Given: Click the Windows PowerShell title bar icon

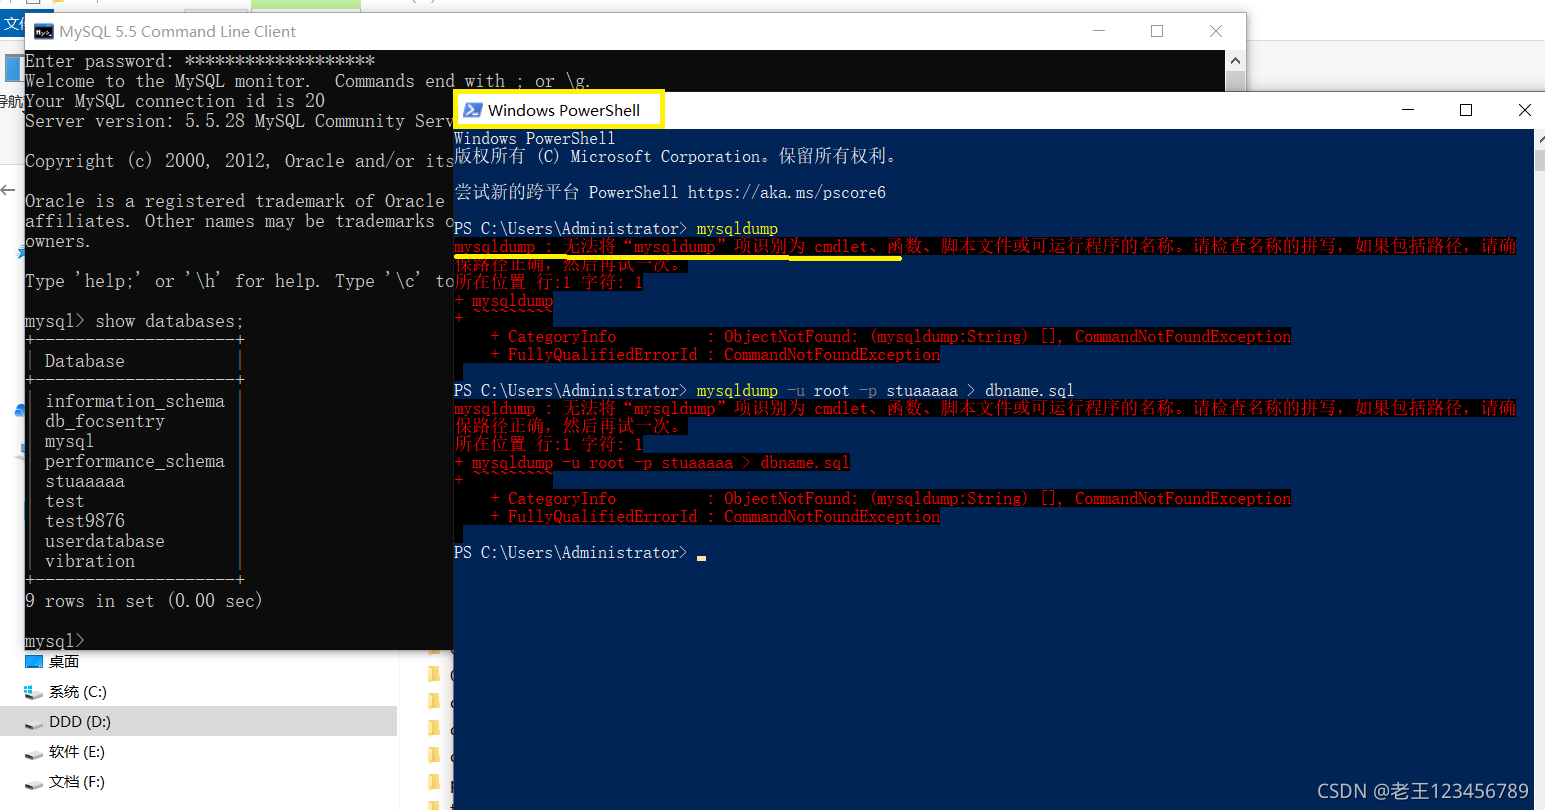Looking at the screenshot, I should [x=472, y=110].
